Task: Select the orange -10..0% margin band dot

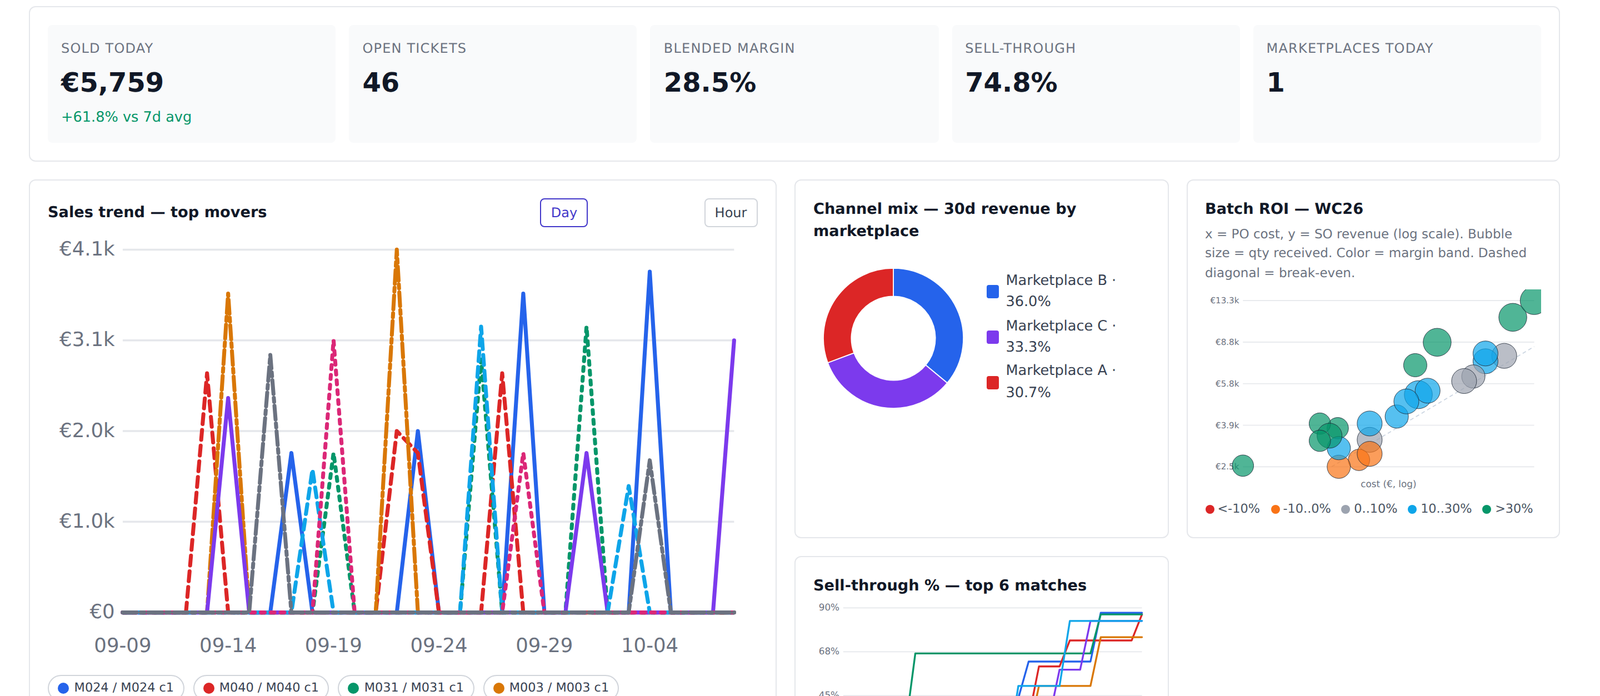Action: click(x=1276, y=509)
